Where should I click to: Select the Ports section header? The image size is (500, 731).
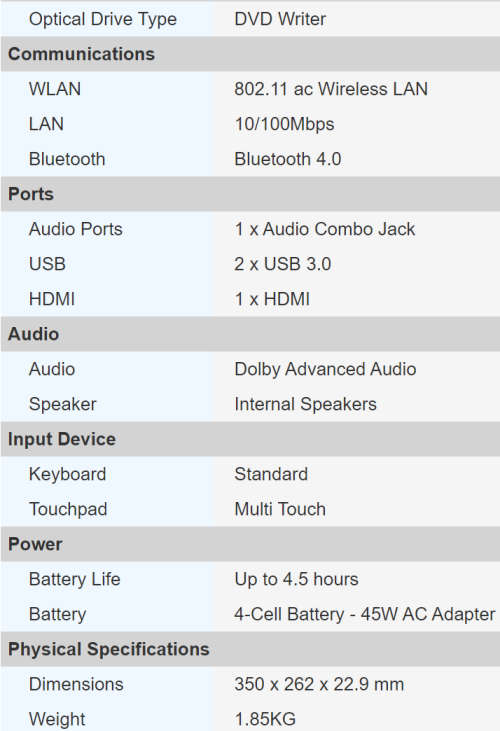pos(250,194)
